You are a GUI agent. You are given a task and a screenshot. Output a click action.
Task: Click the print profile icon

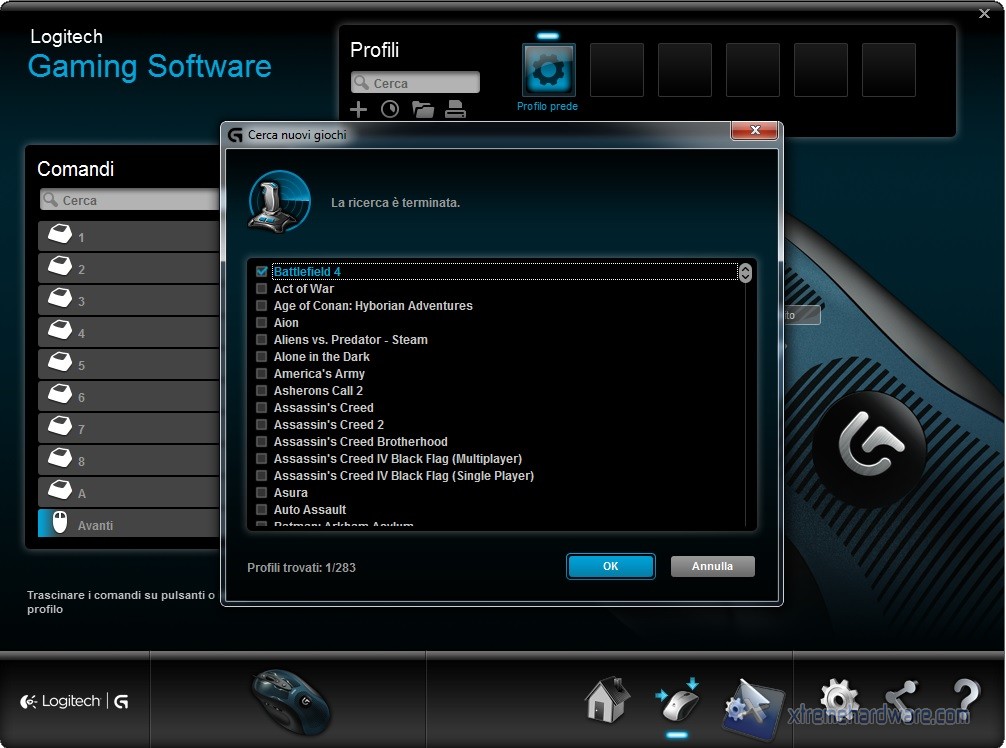pyautogui.click(x=456, y=110)
